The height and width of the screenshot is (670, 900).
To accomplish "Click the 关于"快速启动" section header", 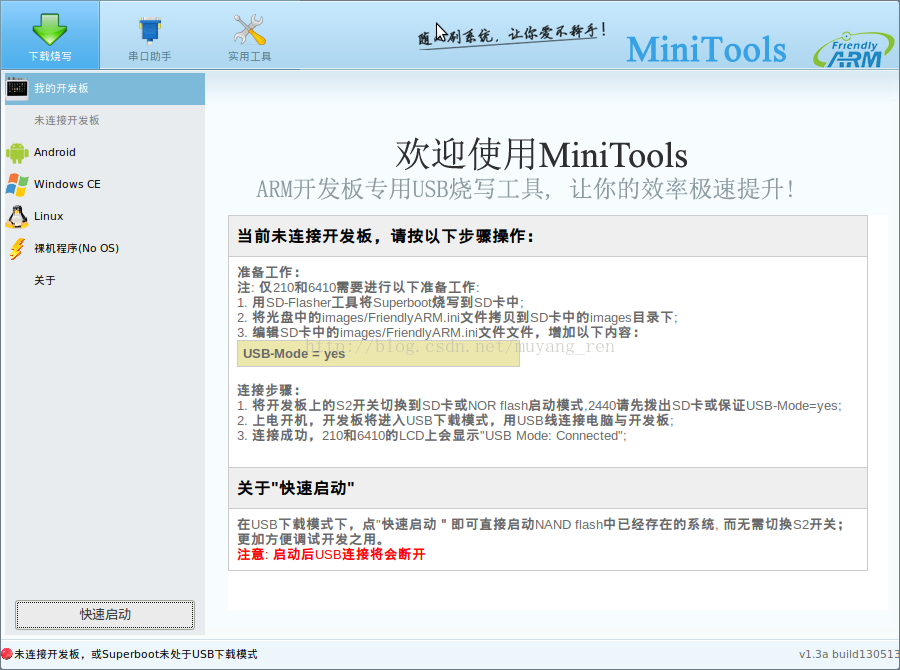I will point(548,488).
